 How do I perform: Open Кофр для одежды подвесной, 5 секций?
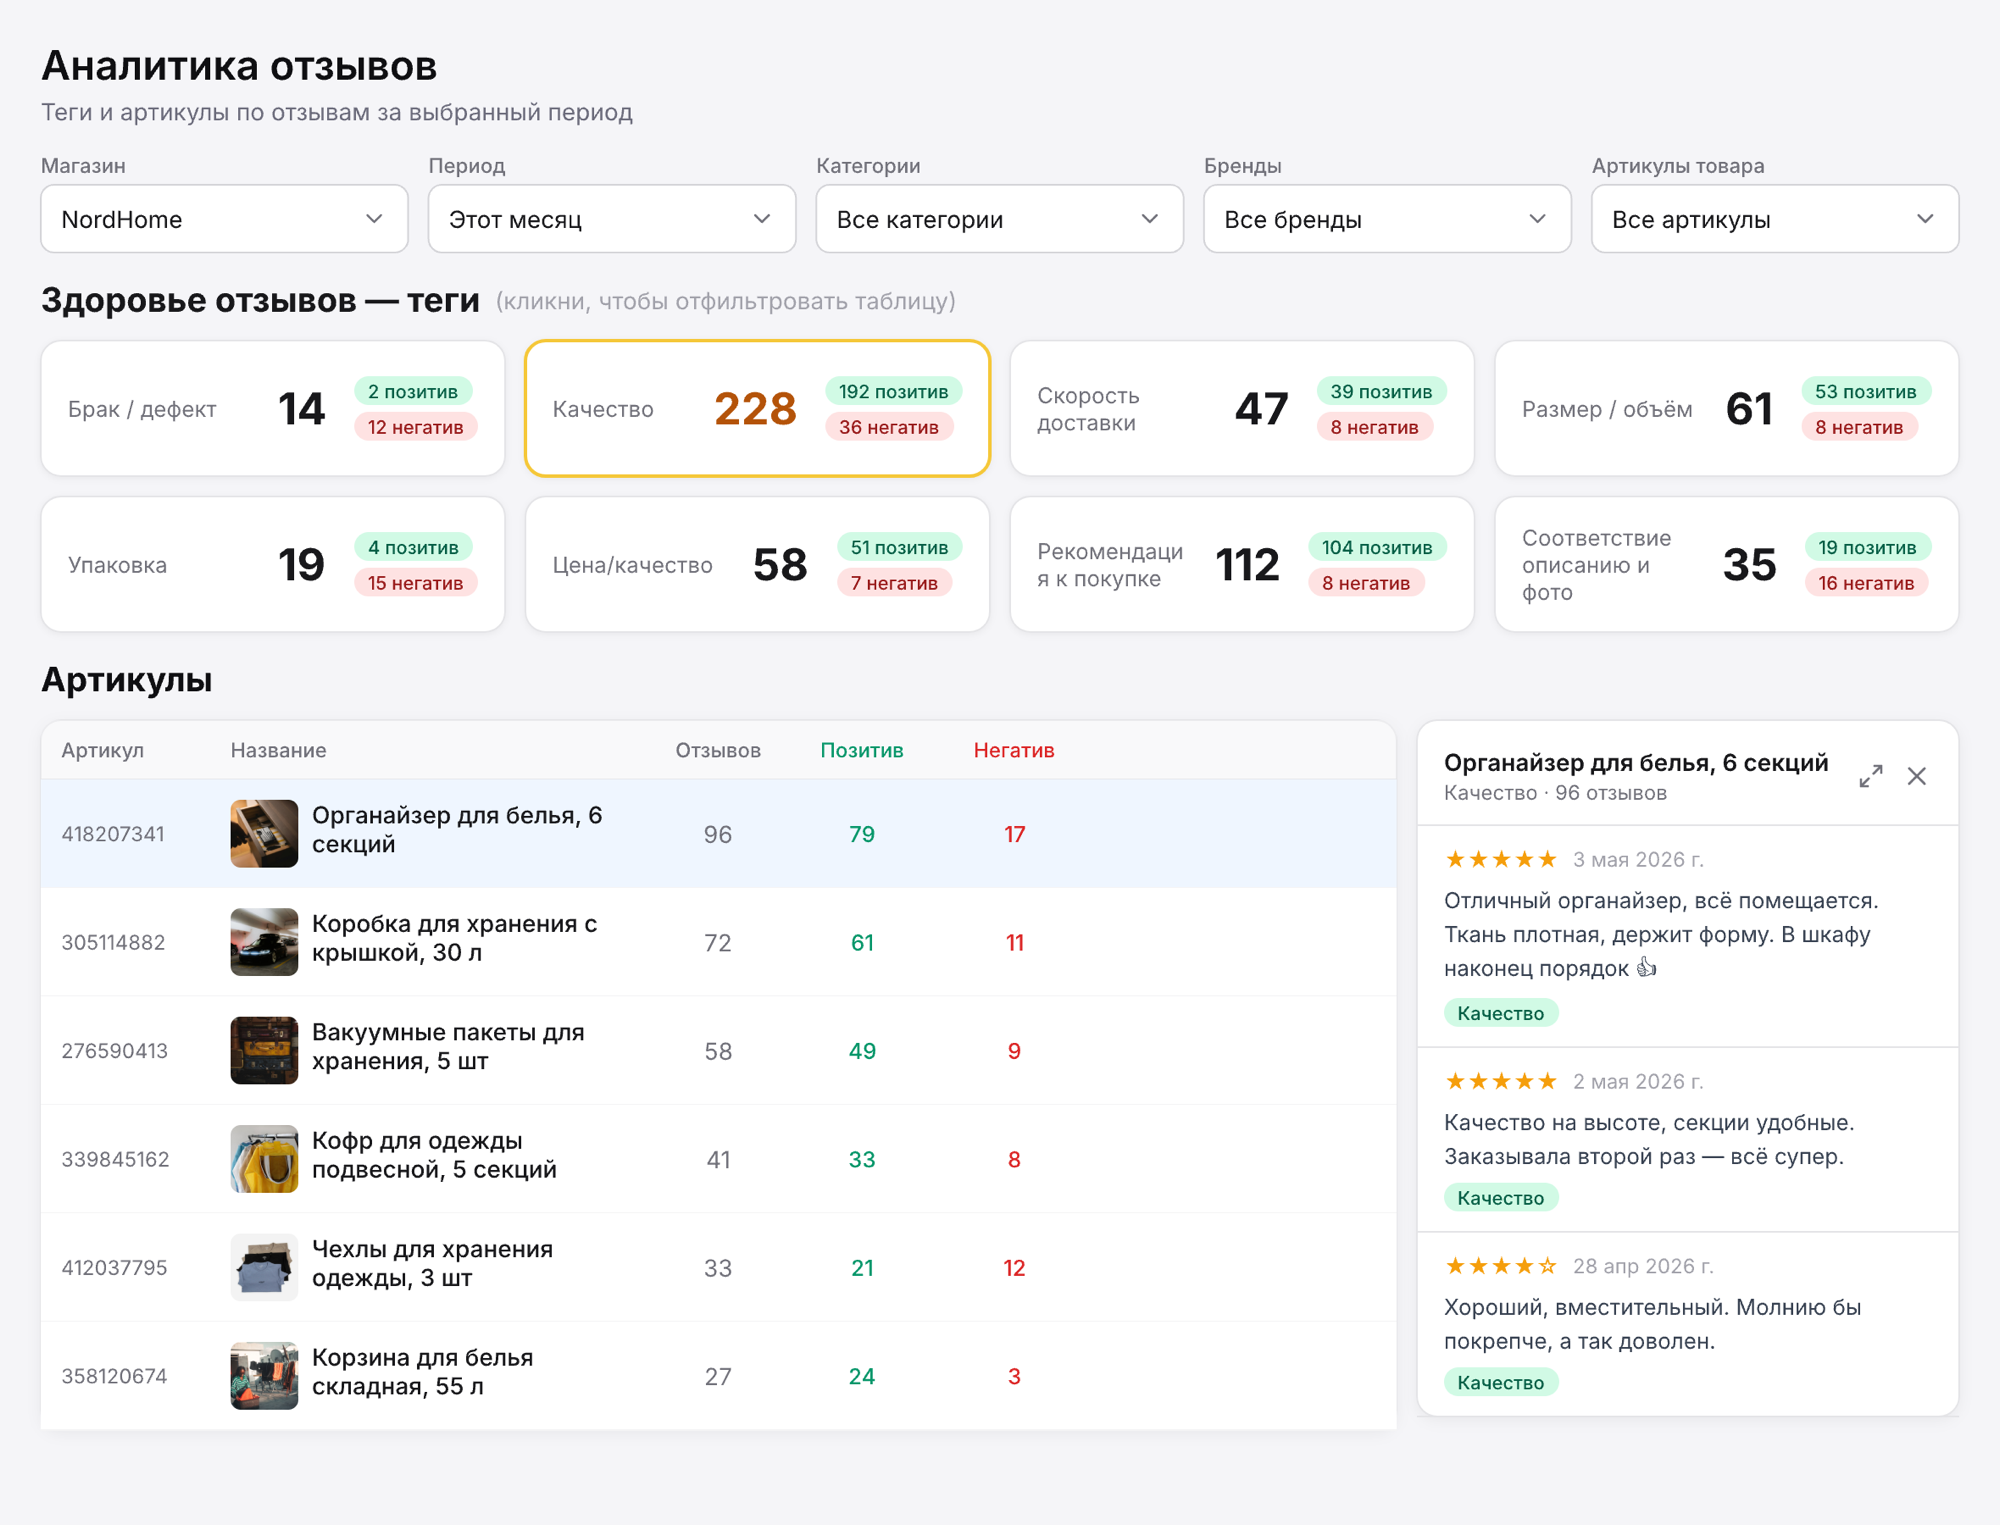[x=434, y=1155]
